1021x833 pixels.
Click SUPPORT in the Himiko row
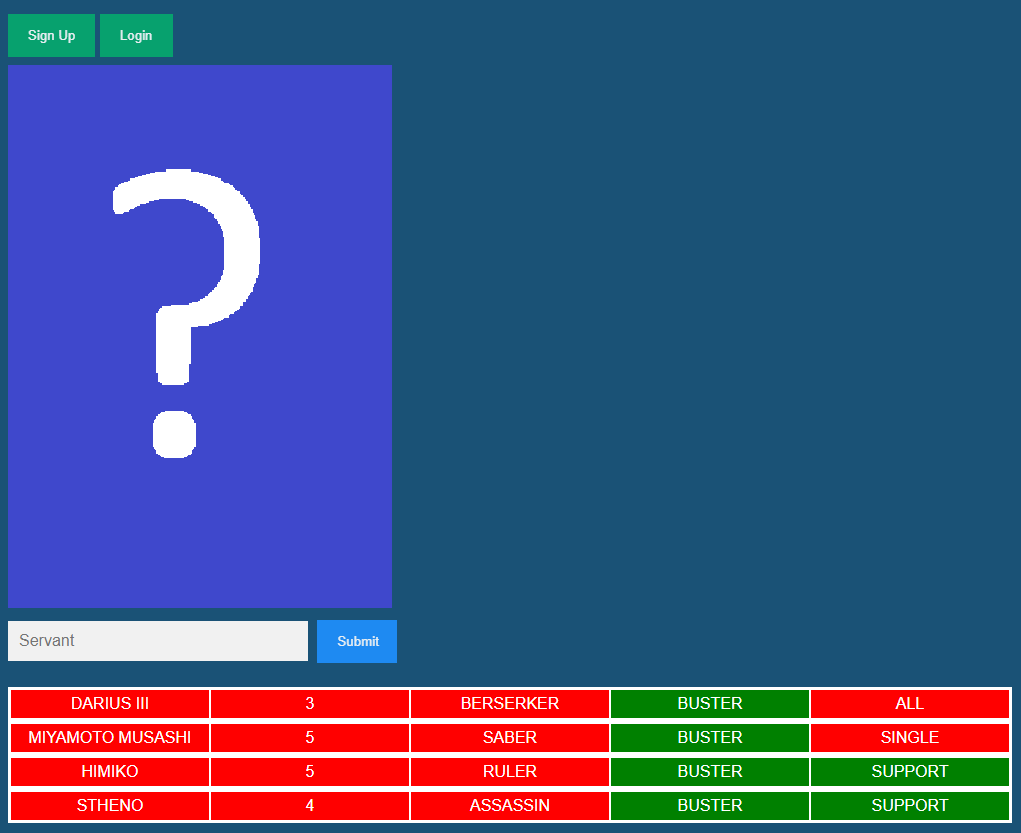click(910, 771)
